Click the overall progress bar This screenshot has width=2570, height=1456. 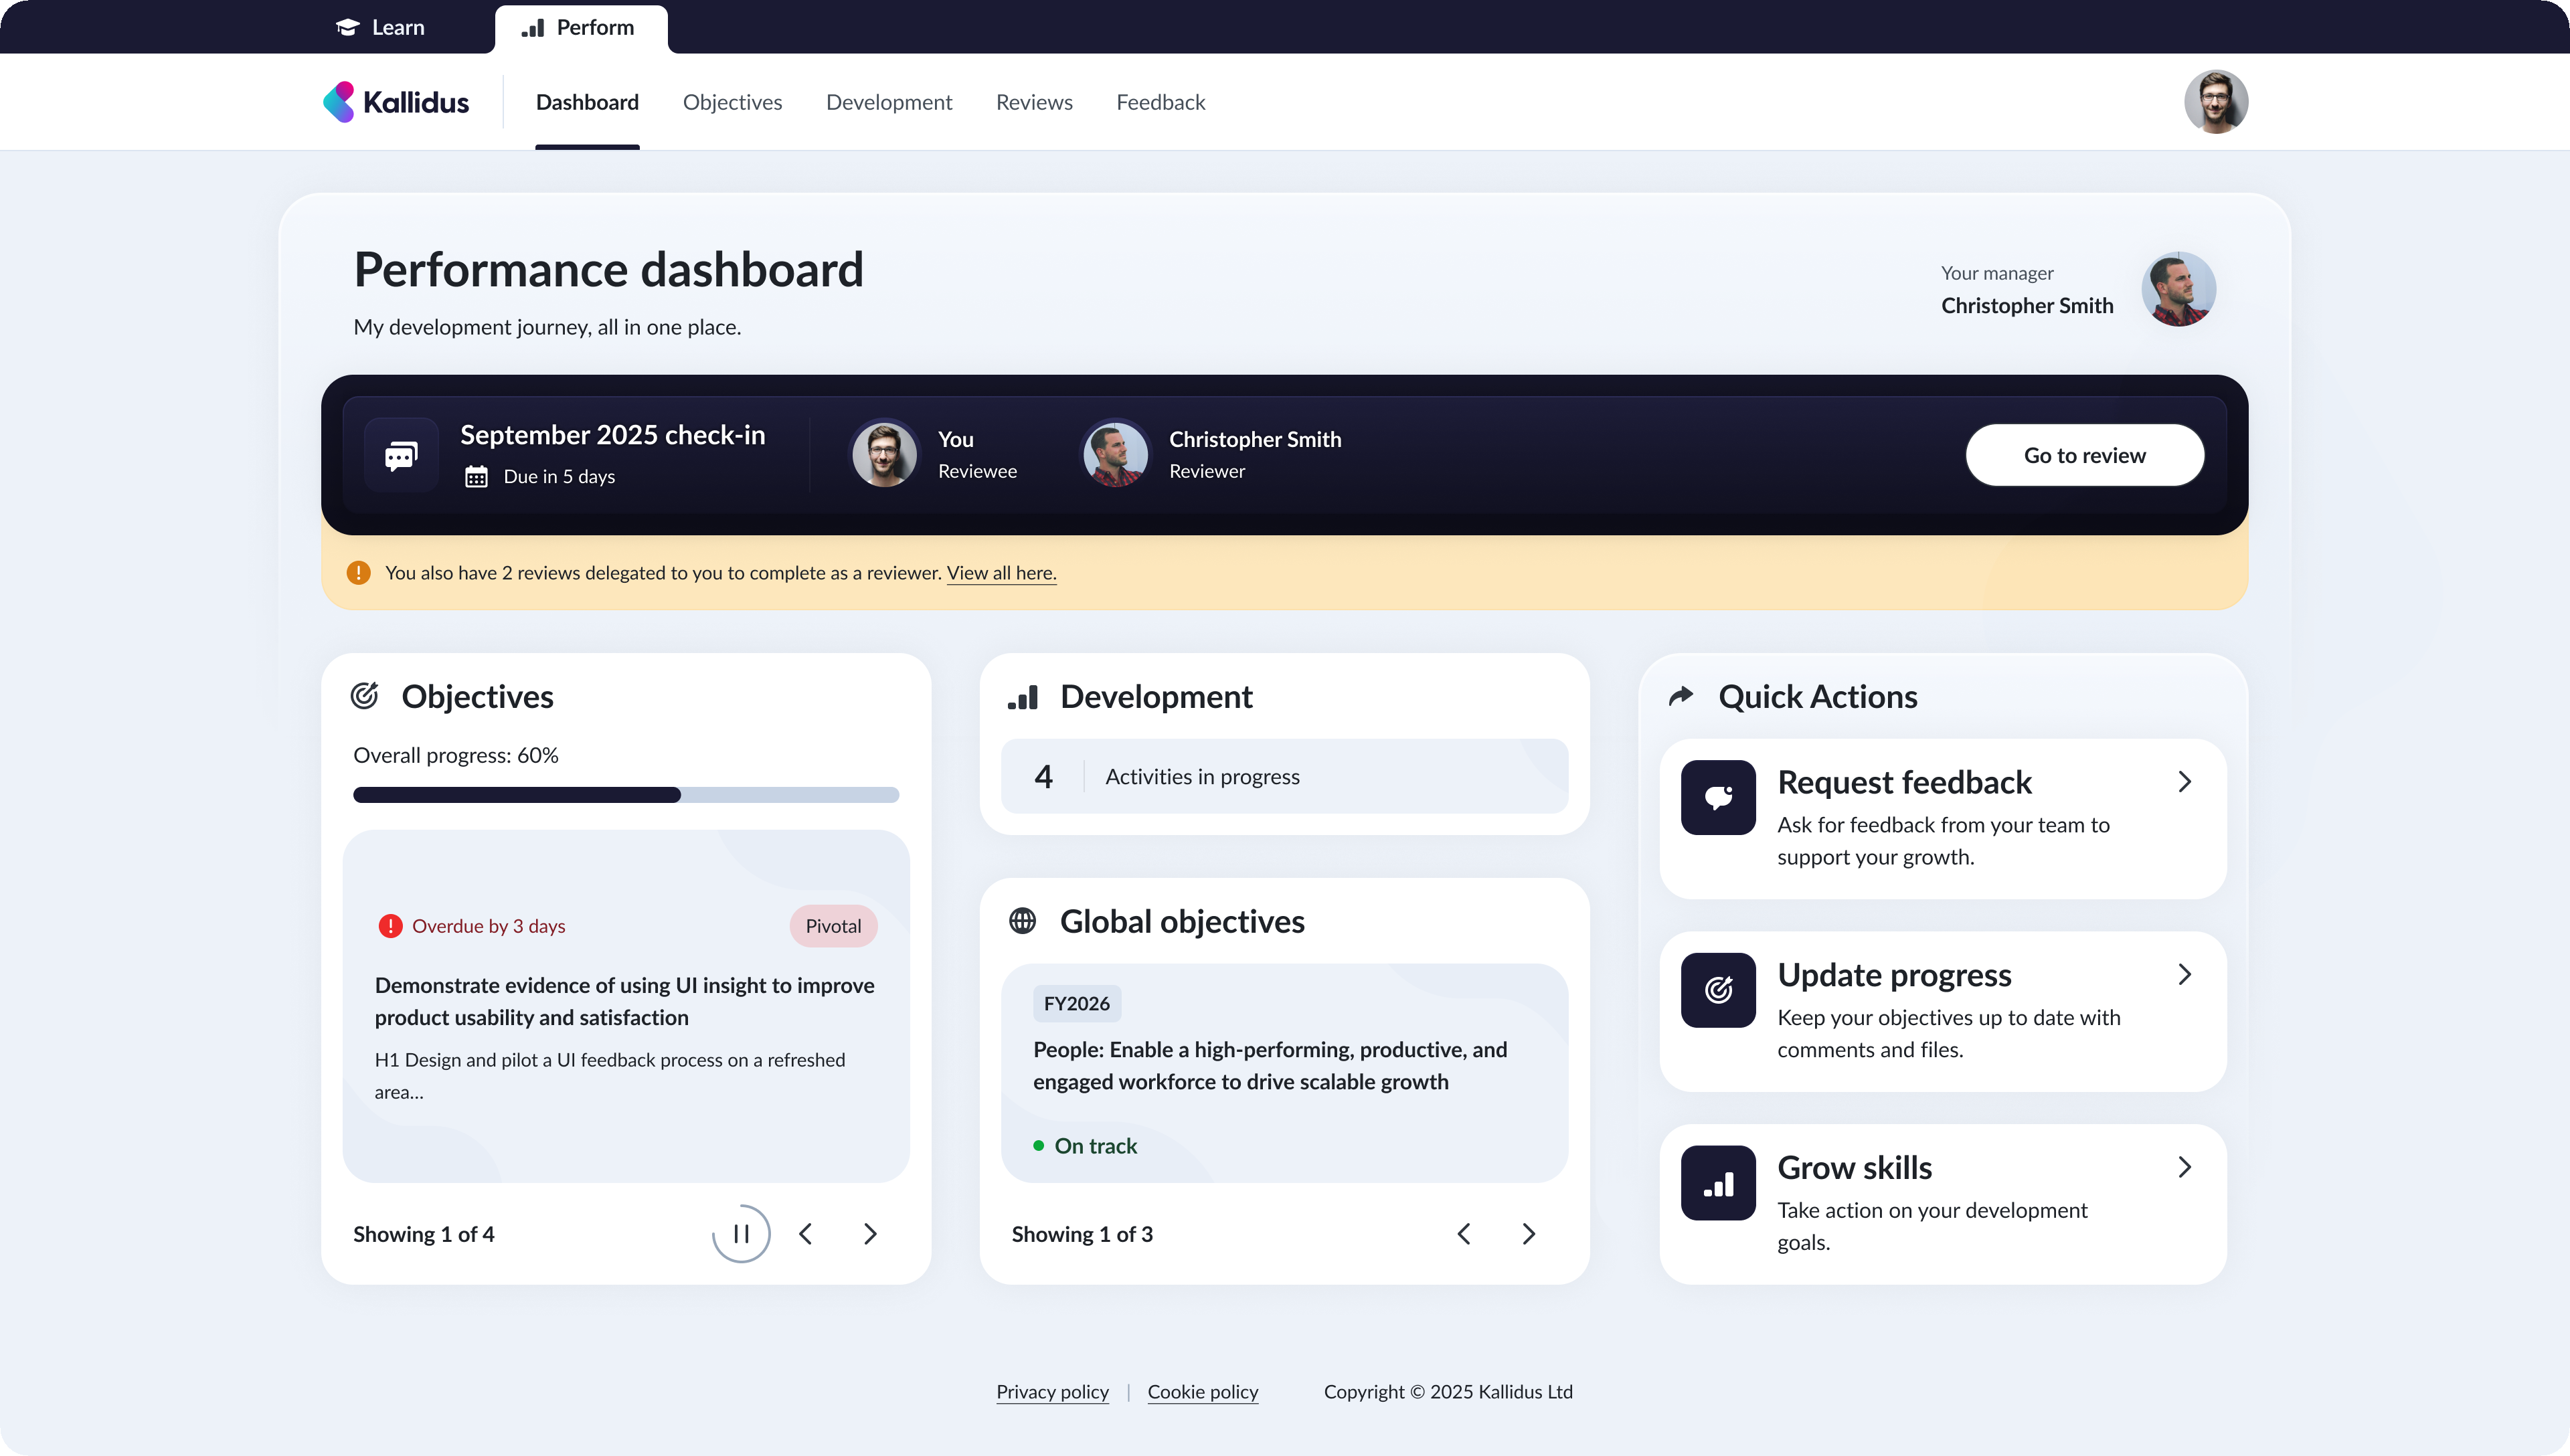pos(625,794)
